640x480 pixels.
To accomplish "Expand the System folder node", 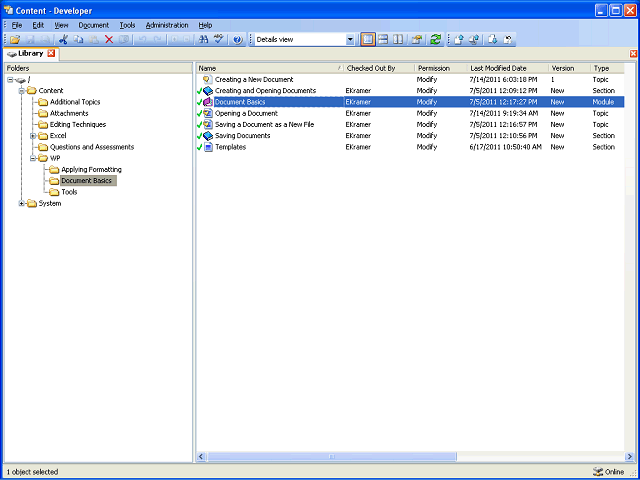I will [21, 203].
